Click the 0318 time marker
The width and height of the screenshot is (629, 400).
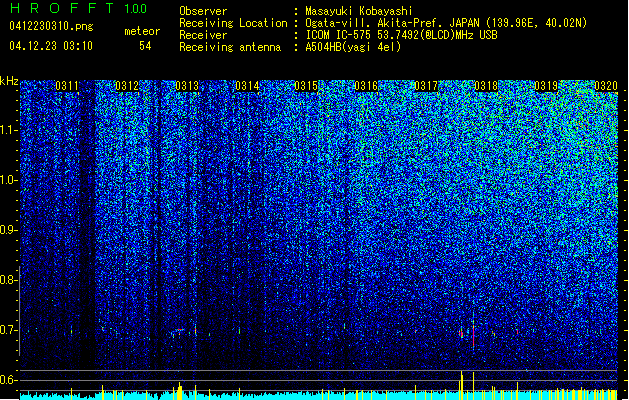(486, 86)
